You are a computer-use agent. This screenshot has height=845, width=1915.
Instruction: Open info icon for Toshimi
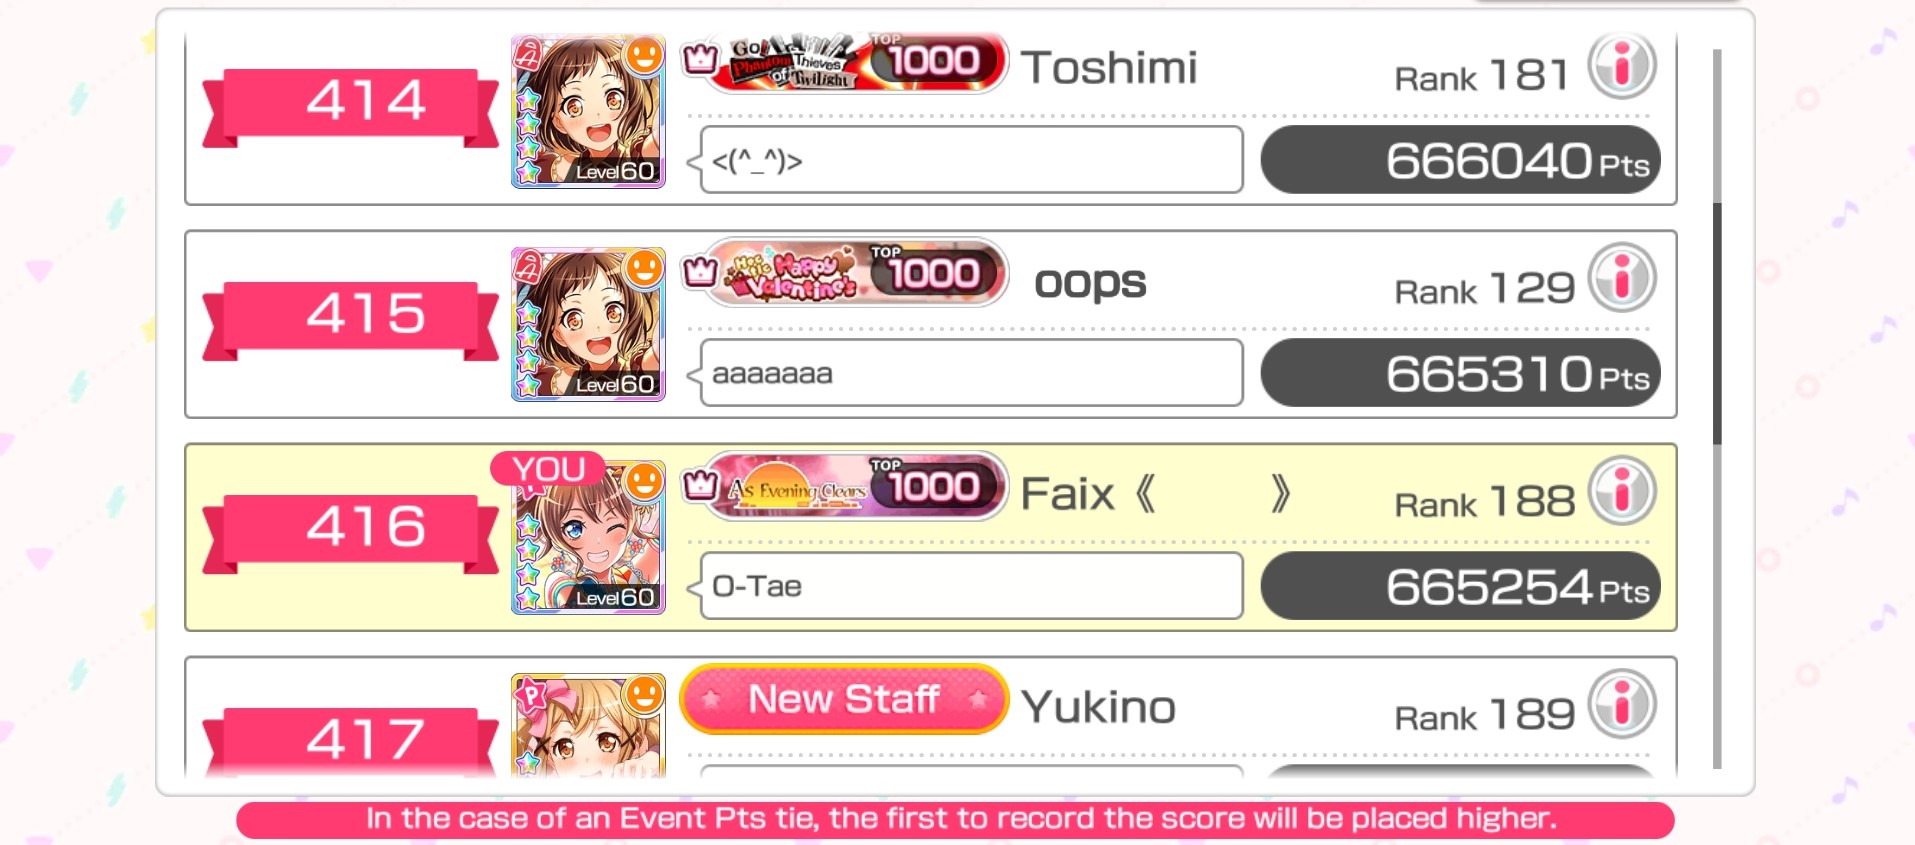pos(1622,66)
